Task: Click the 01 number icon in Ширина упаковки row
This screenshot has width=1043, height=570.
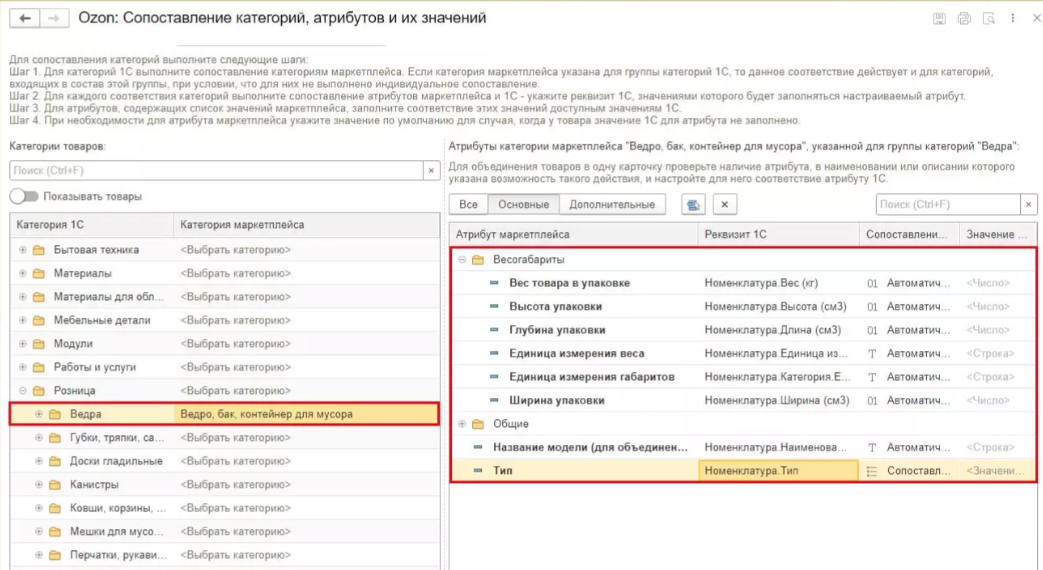Action: click(x=871, y=400)
